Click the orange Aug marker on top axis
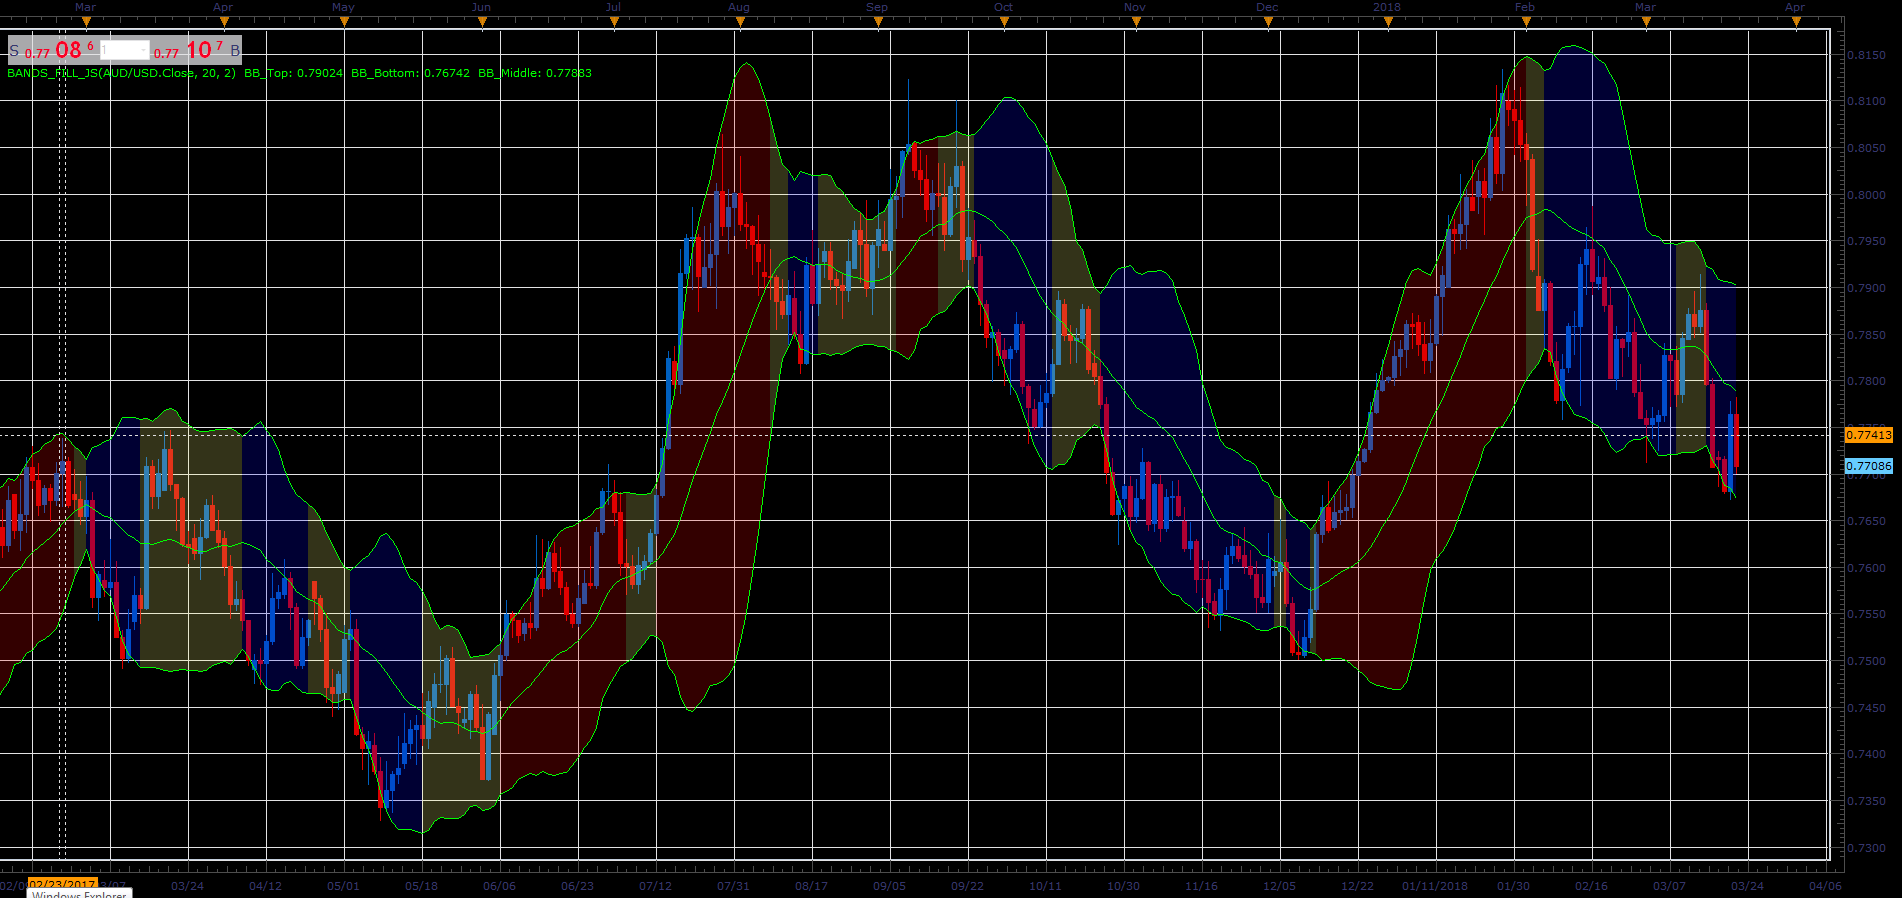1902x898 pixels. tap(740, 22)
